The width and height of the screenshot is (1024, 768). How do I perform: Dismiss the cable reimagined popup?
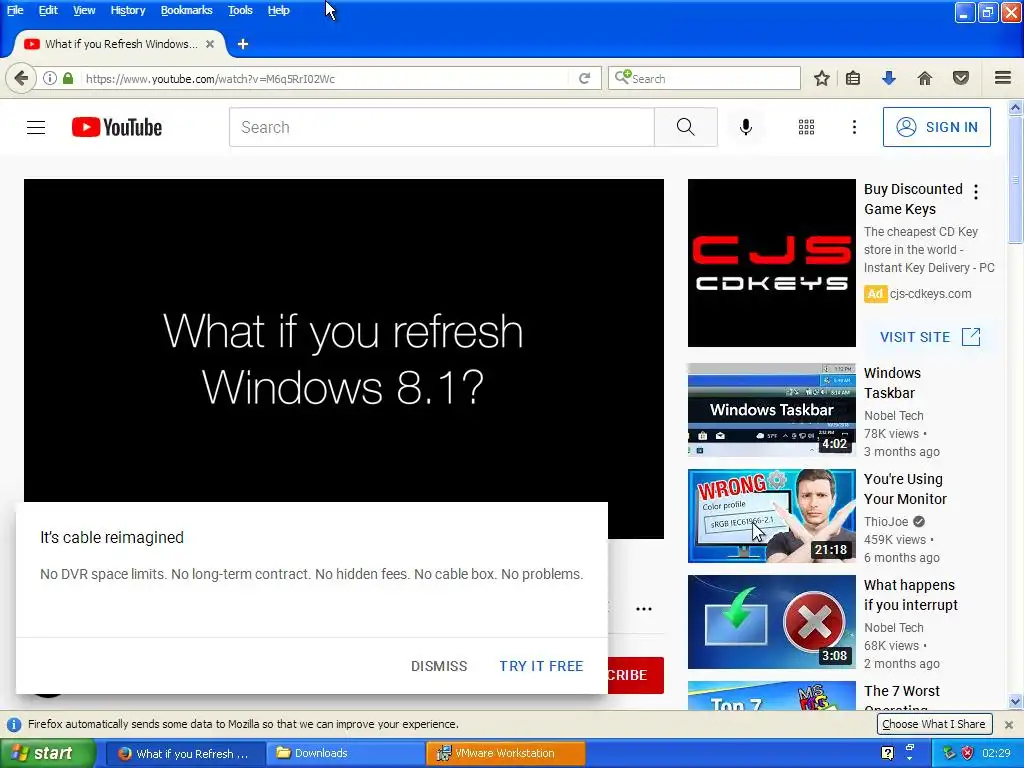(439, 666)
